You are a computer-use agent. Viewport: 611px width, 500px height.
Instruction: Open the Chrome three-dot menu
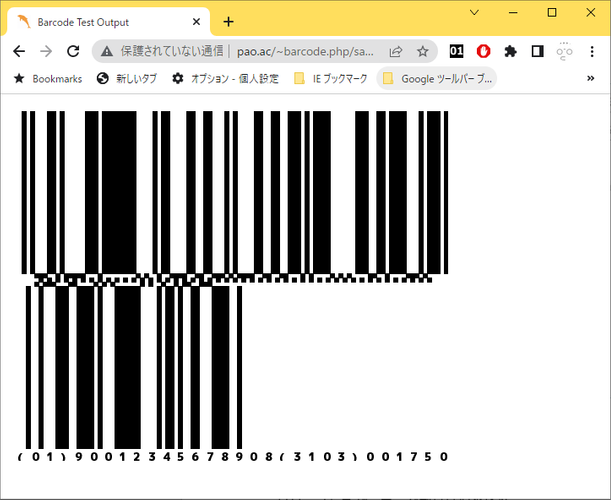pos(592,51)
